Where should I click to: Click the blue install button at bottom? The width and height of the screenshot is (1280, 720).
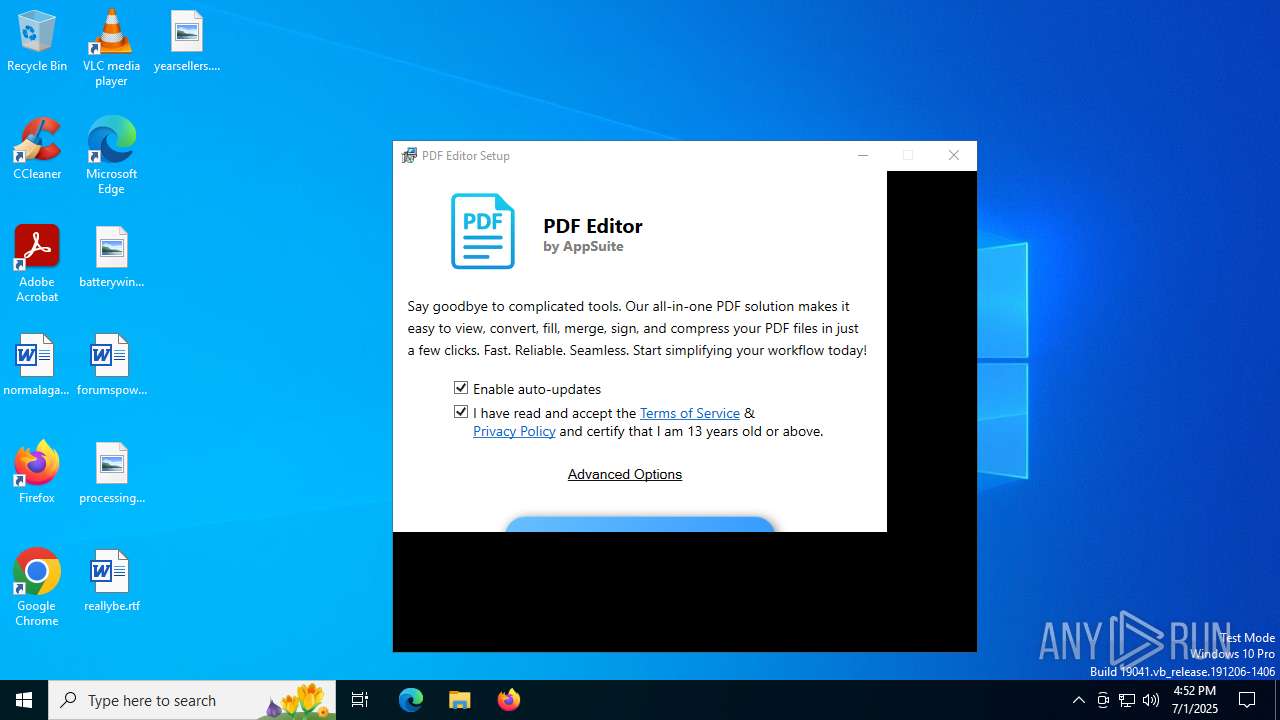(640, 524)
